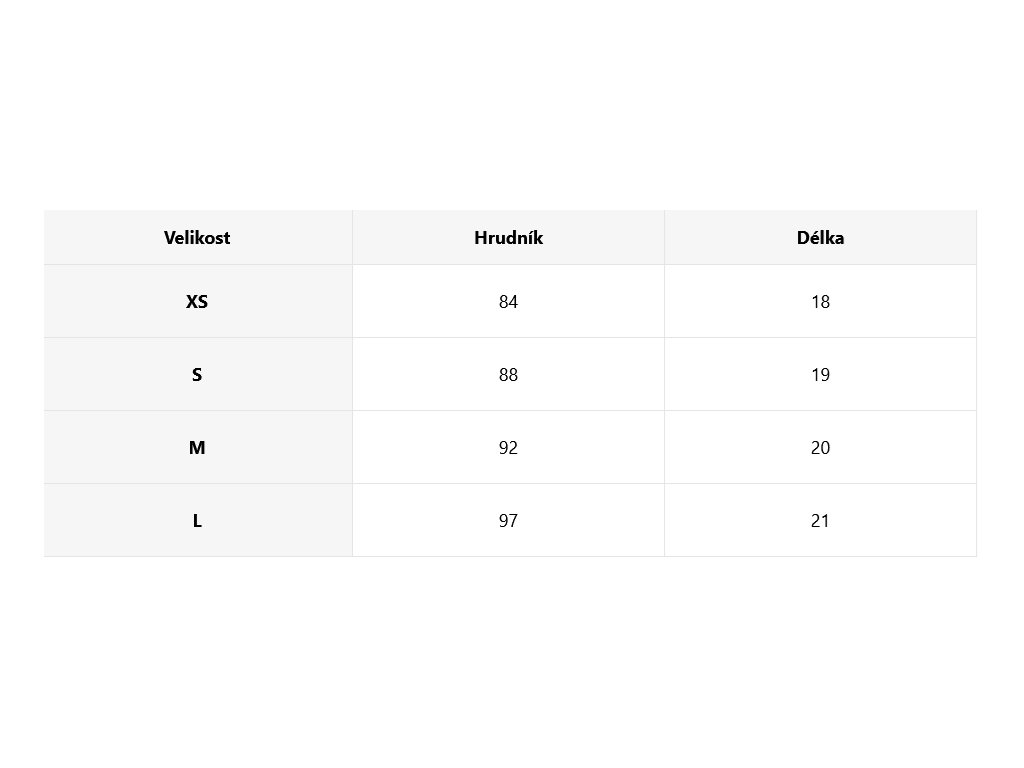The height and width of the screenshot is (768, 1024).
Task: Pick the chest measurement for size XS
Action: [x=508, y=301]
